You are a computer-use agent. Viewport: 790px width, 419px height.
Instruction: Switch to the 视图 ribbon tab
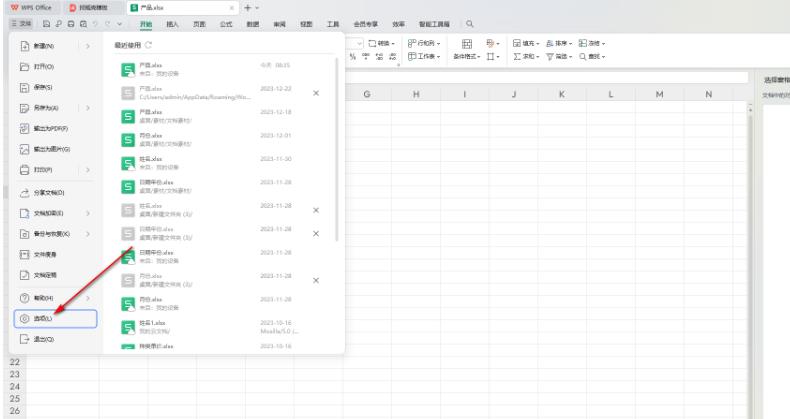coord(306,24)
